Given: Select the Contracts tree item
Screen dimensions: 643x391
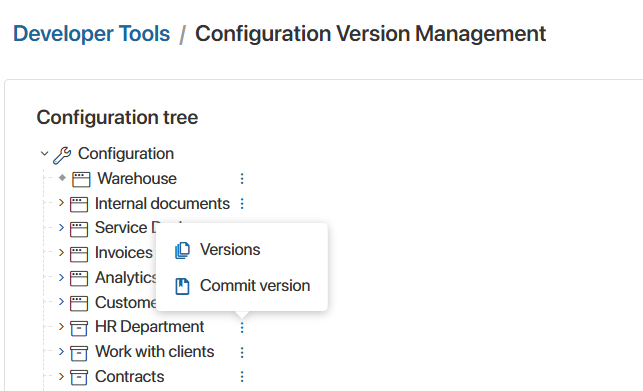Looking at the screenshot, I should (x=130, y=377).
